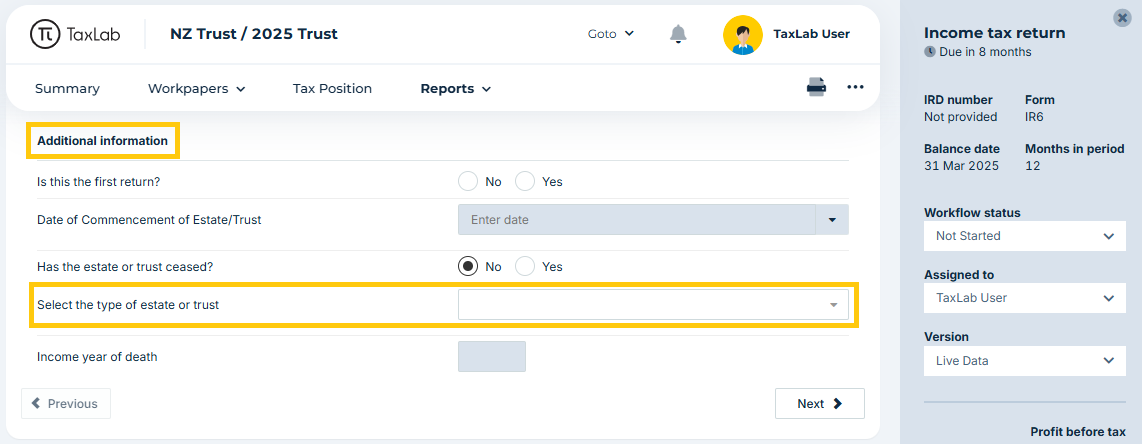Open the Assigned to dropdown
The height and width of the screenshot is (444, 1142).
[x=1025, y=298]
